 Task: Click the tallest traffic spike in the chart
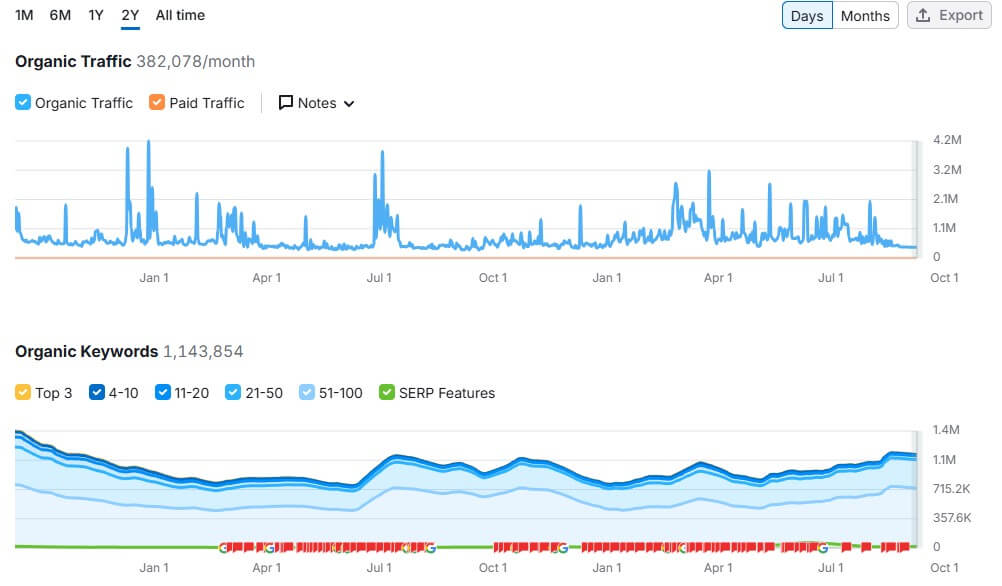(149, 142)
